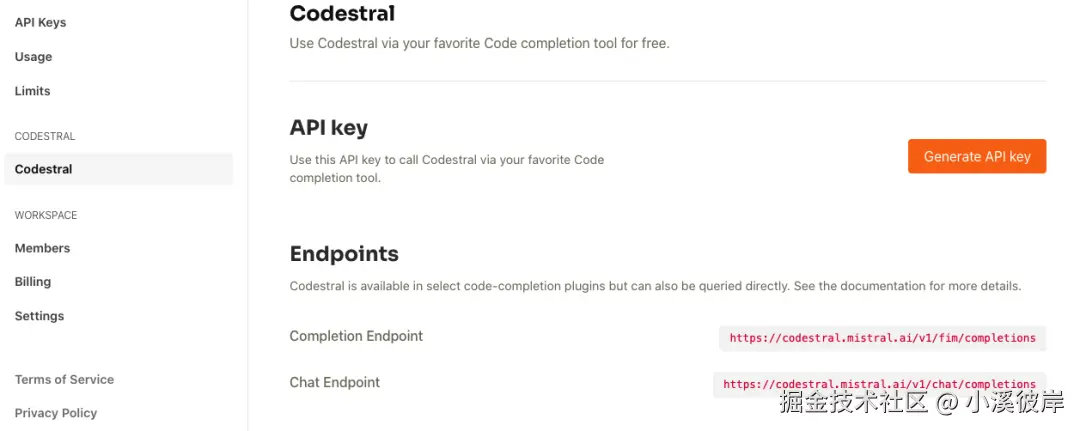Click the Completion Endpoint label

[356, 336]
